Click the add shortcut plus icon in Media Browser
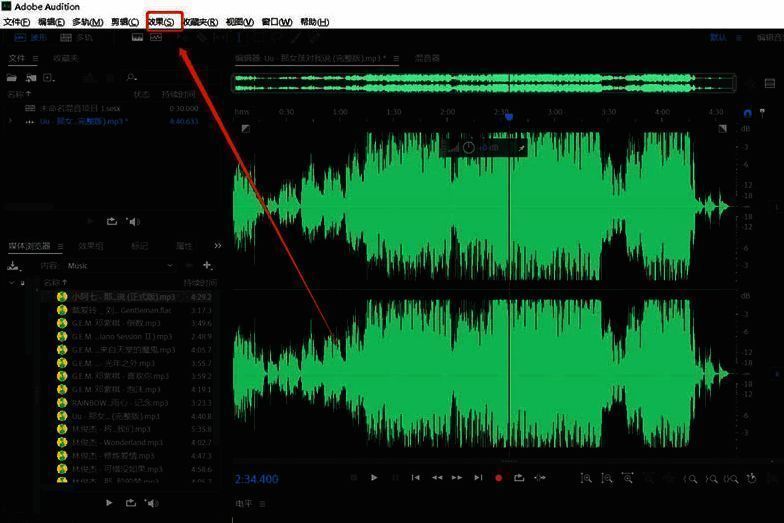Image resolution: width=784 pixels, height=523 pixels. point(207,265)
